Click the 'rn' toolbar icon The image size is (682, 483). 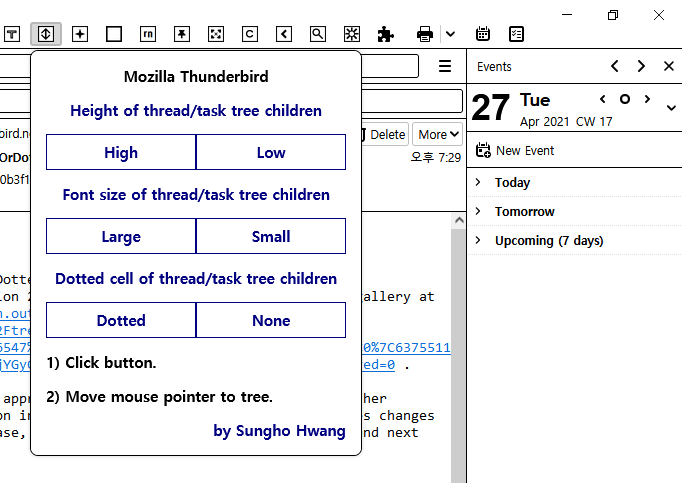pos(148,34)
